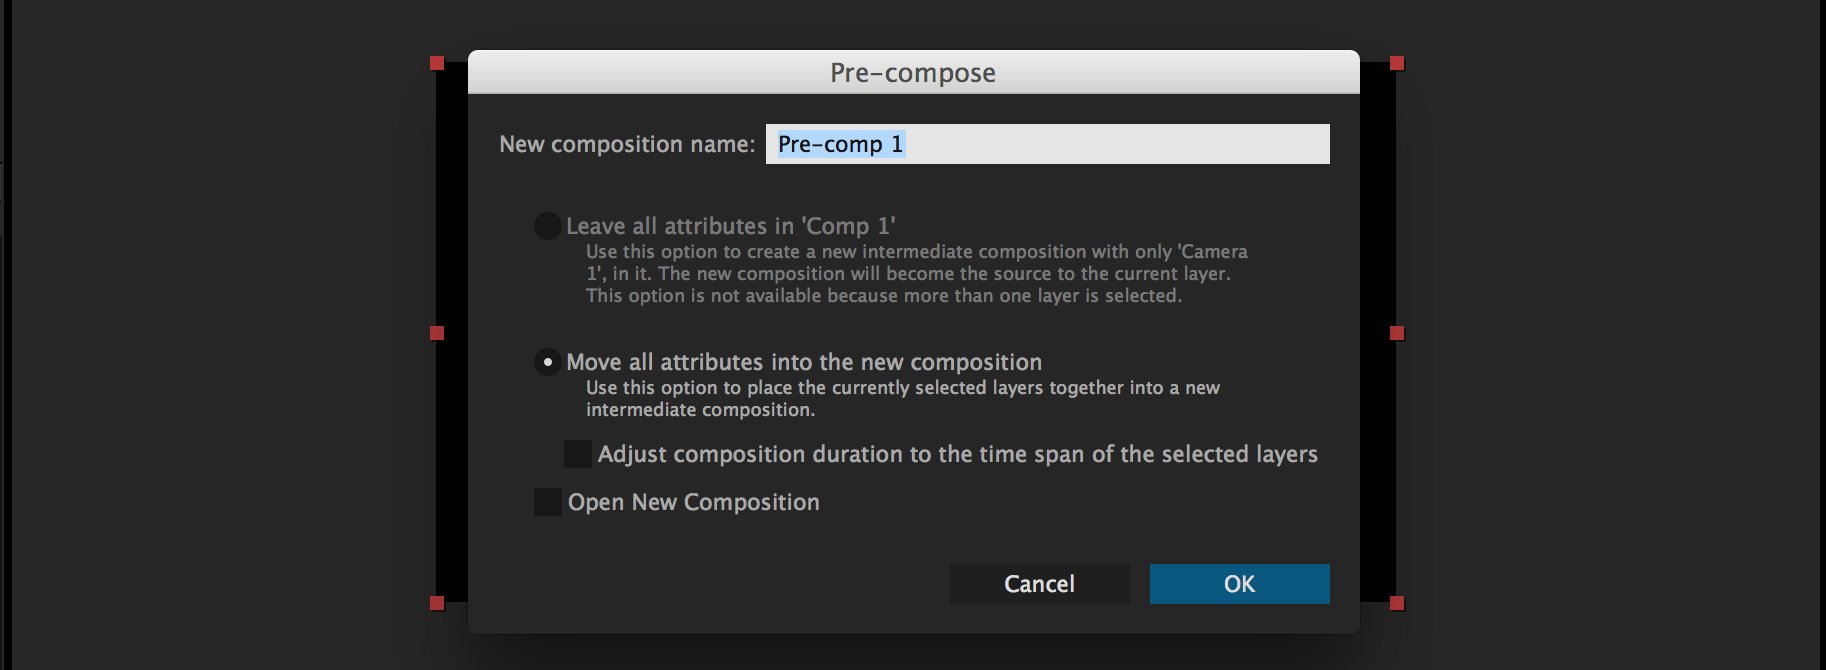The width and height of the screenshot is (1826, 670).
Task: Click the 'New composition name:' label
Action: coord(627,144)
